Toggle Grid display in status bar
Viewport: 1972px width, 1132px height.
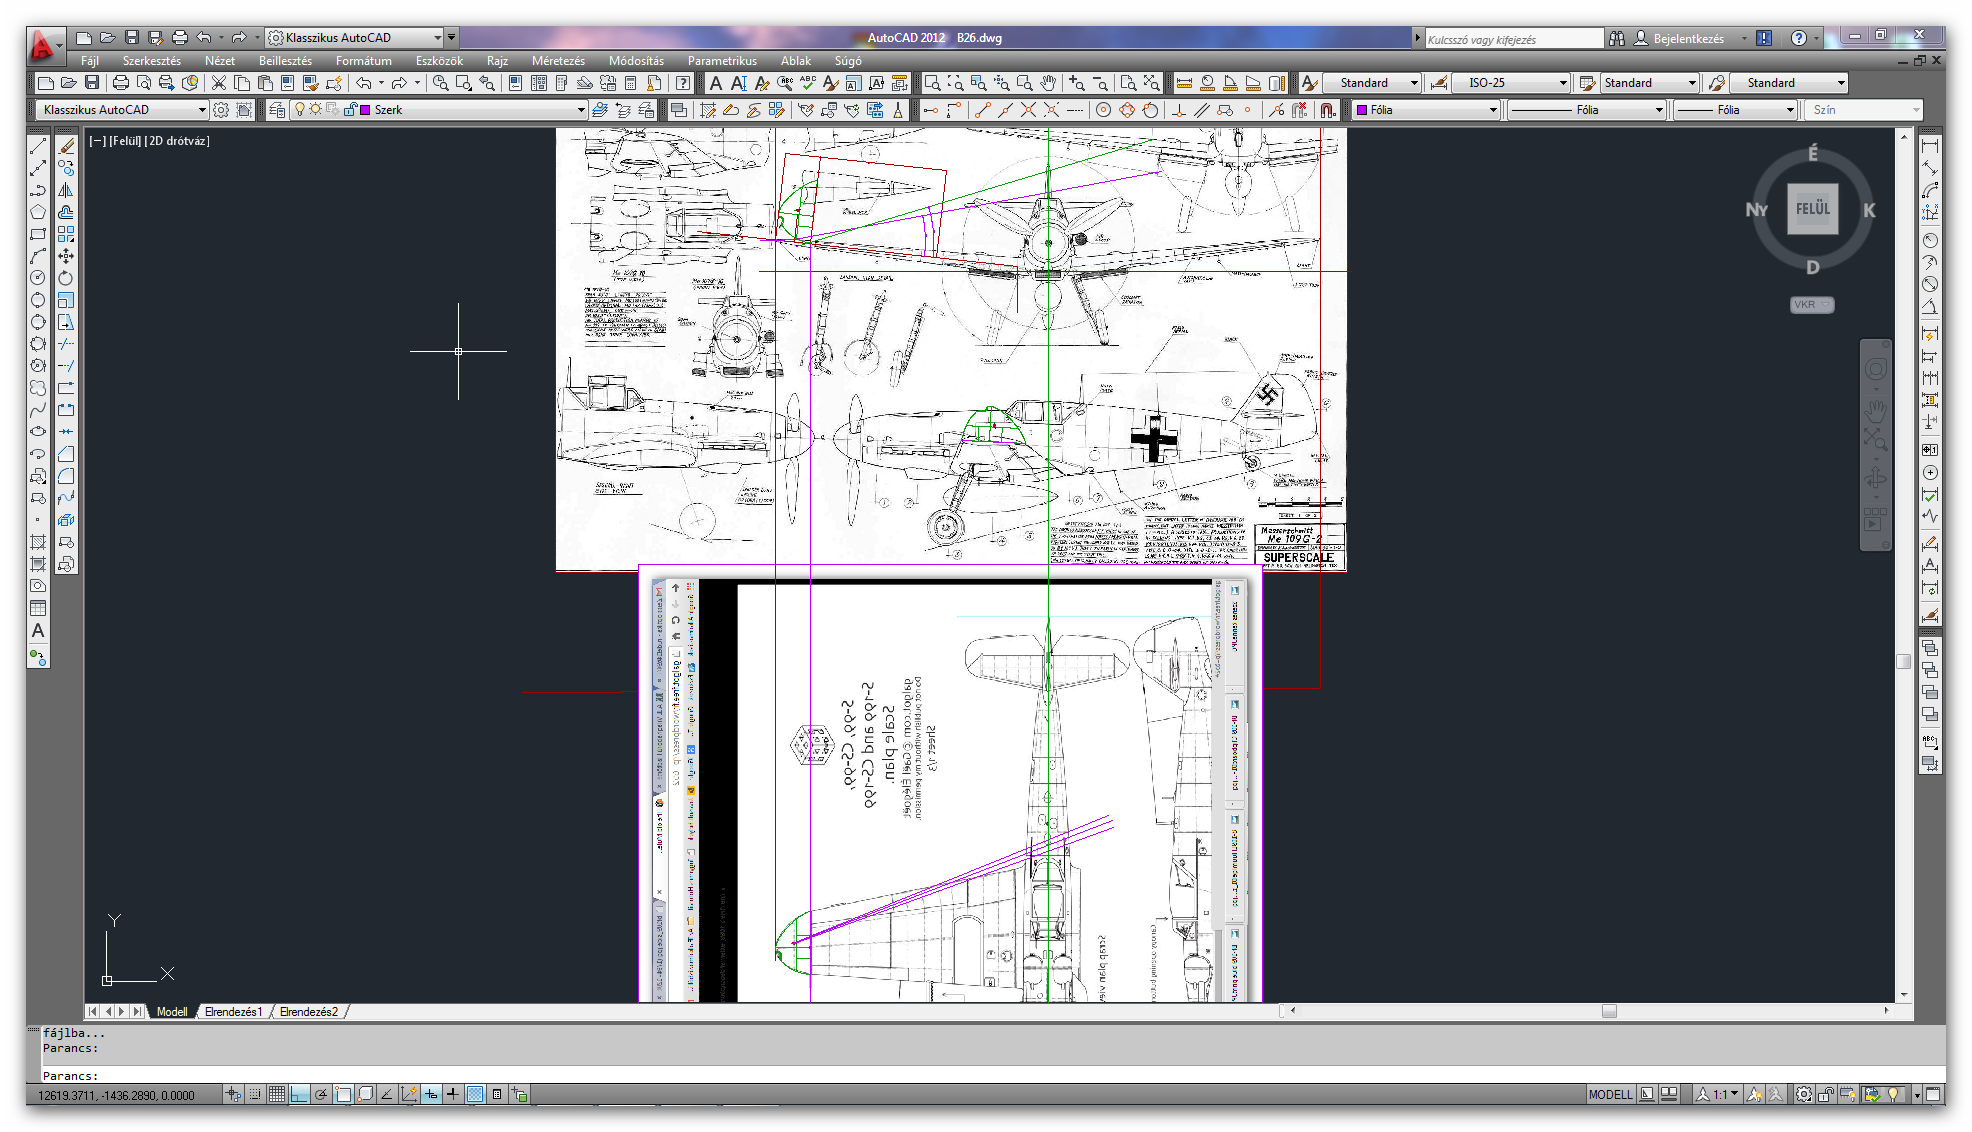277,1094
